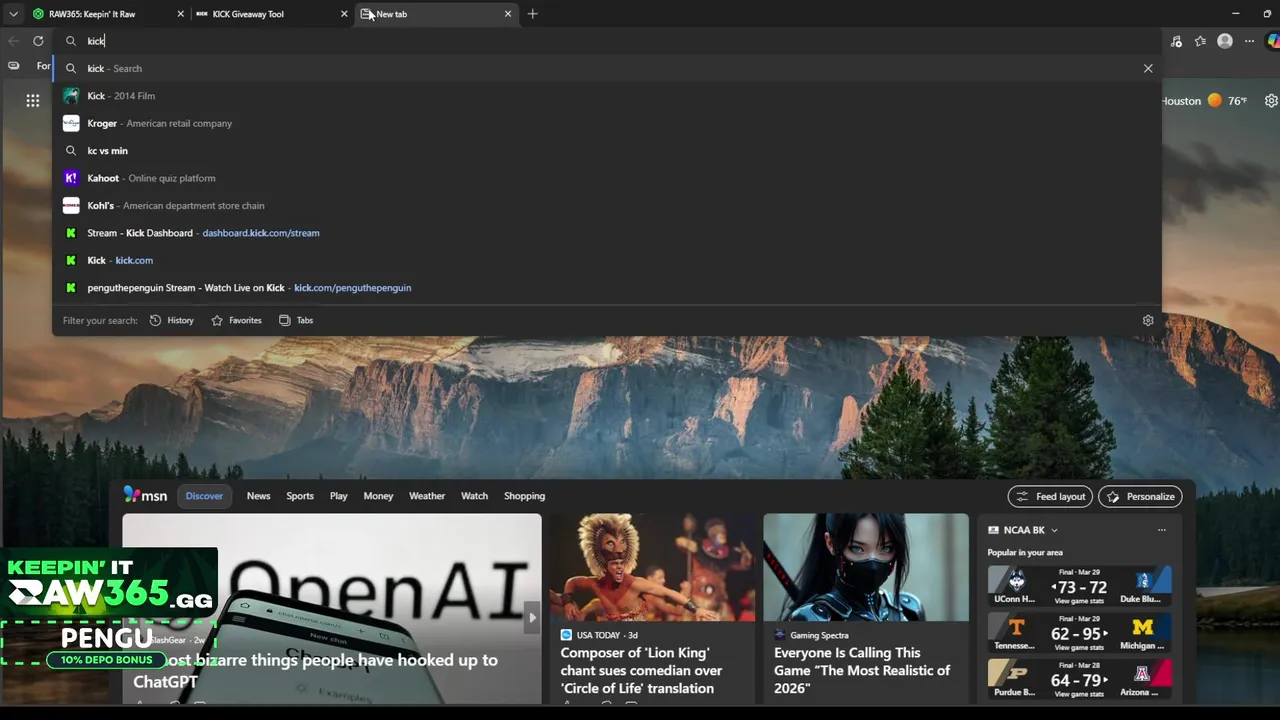Click the Kahoot K! icon
Image resolution: width=1280 pixels, height=720 pixels.
71,178
